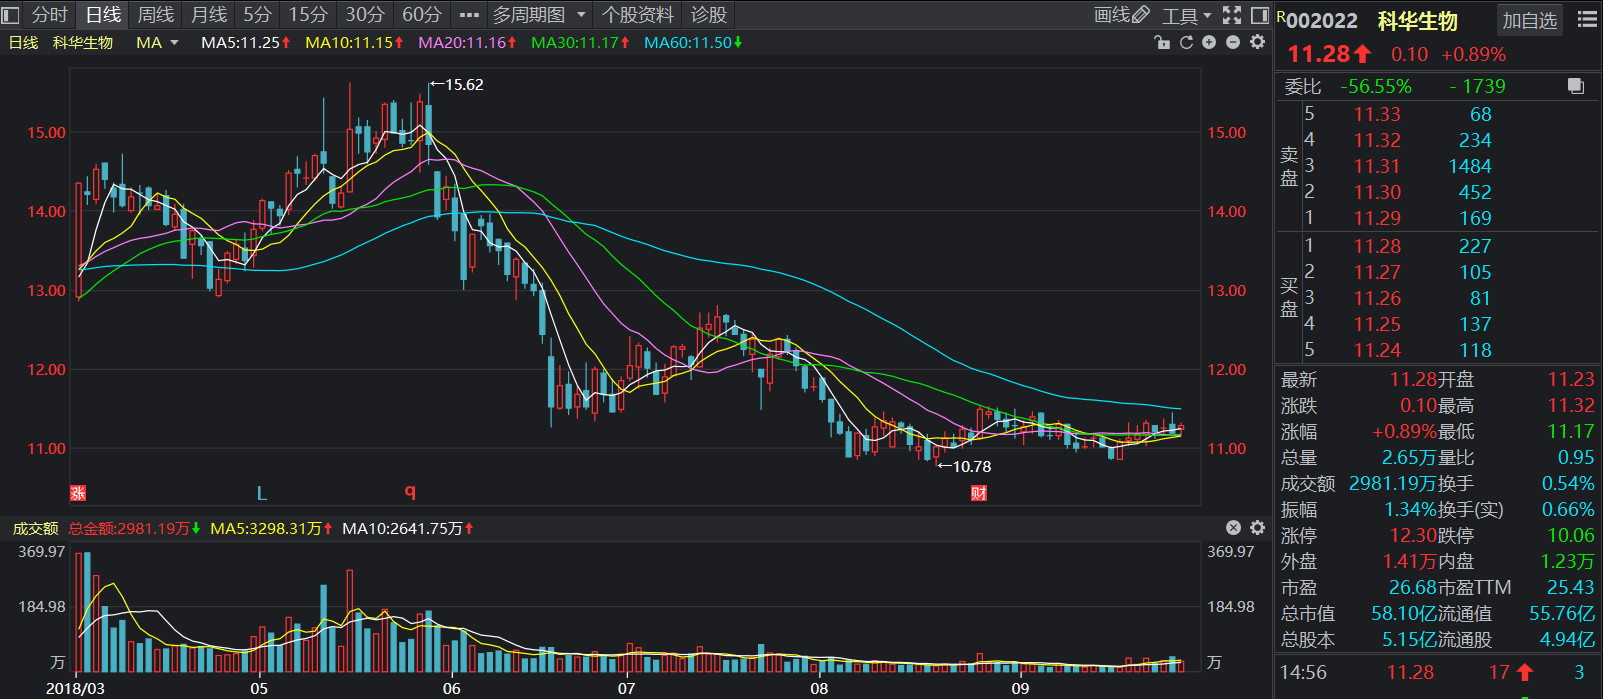This screenshot has height=699, width=1603.
Task: Zoom in chart with plus icon
Action: 1209,42
